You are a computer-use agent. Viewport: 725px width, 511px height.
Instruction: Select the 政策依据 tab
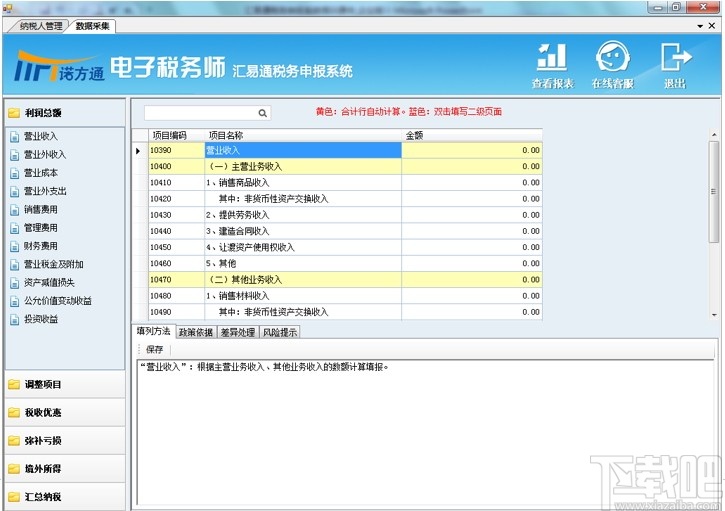tap(196, 332)
